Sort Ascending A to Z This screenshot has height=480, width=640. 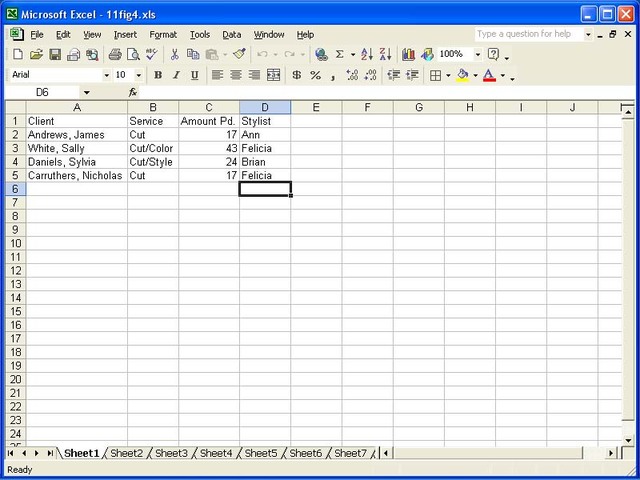tap(367, 54)
